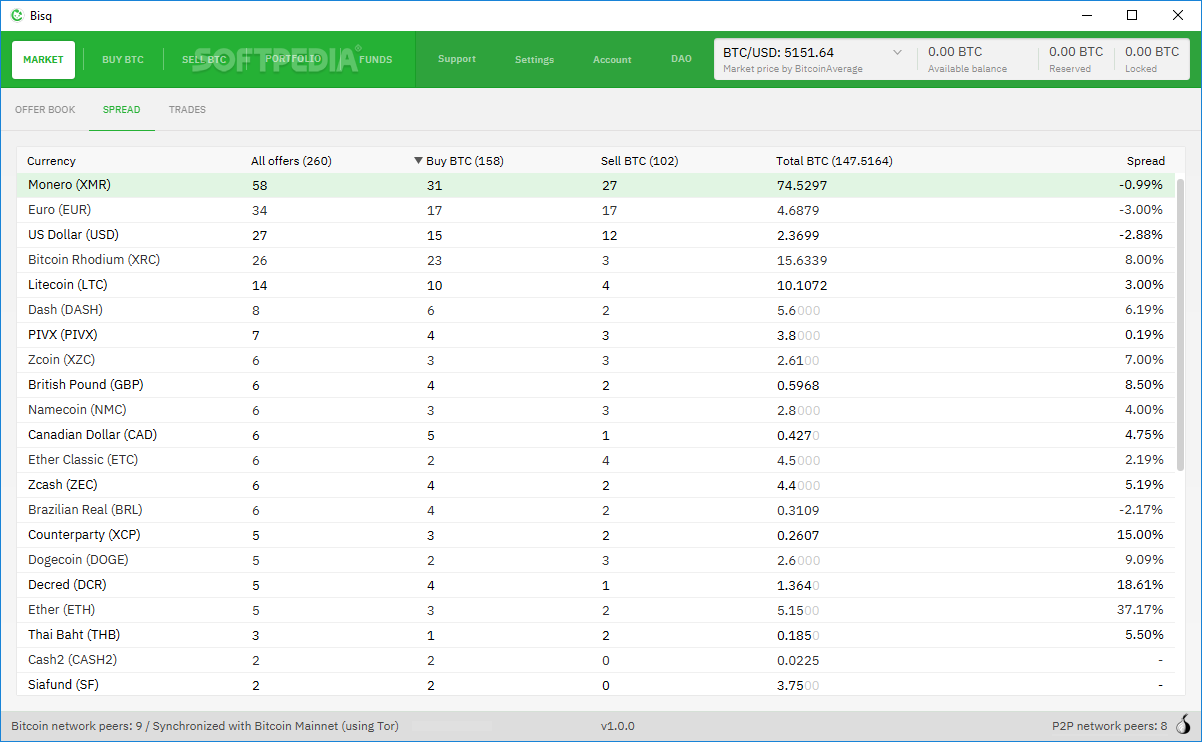
Task: Select the Zcash (ZEC) row
Action: pos(595,485)
